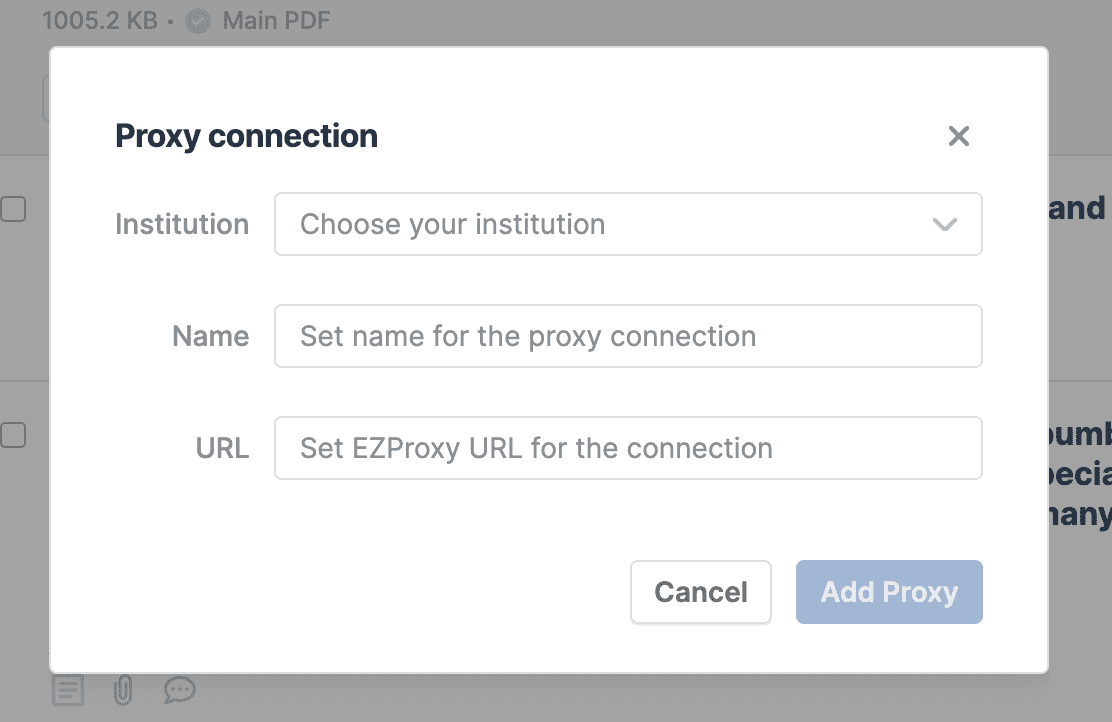Click the 1005.2 KB file size text
The height and width of the screenshot is (722, 1112).
(x=99, y=21)
